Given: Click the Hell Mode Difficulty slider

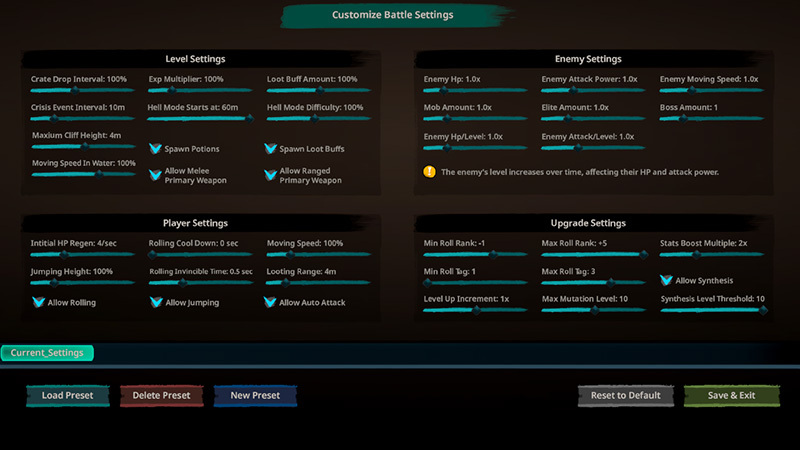Looking at the screenshot, I should pos(318,119).
